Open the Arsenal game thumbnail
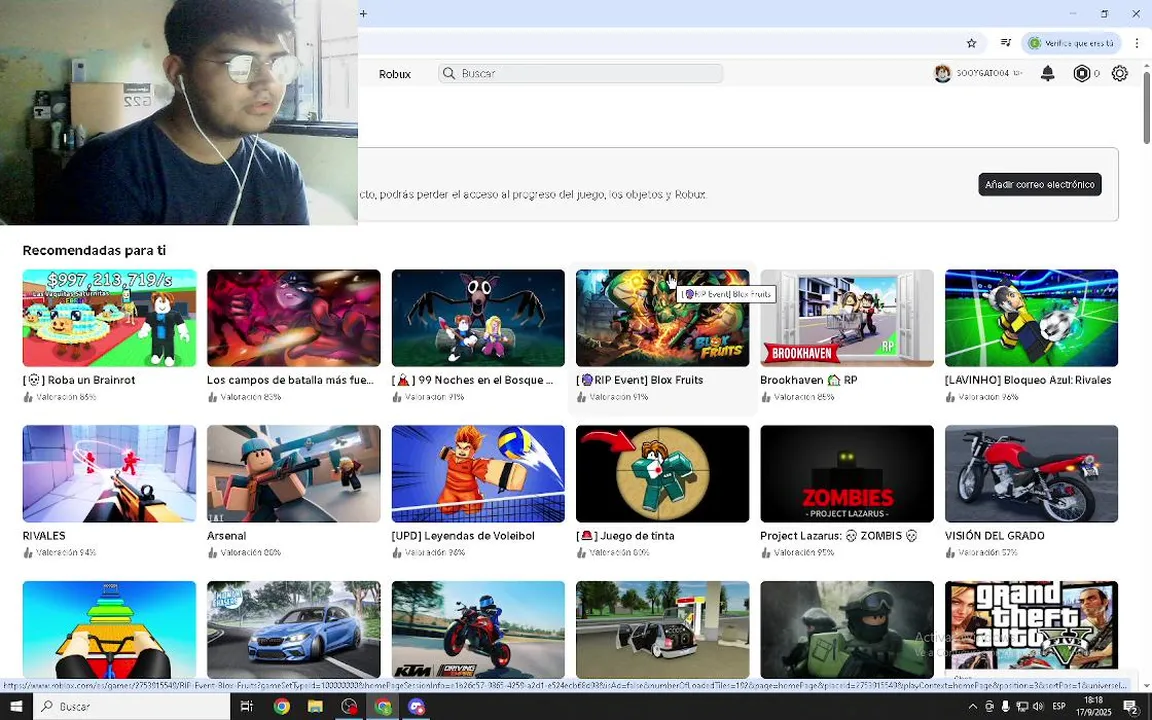Viewport: 1152px width, 720px height. click(294, 474)
